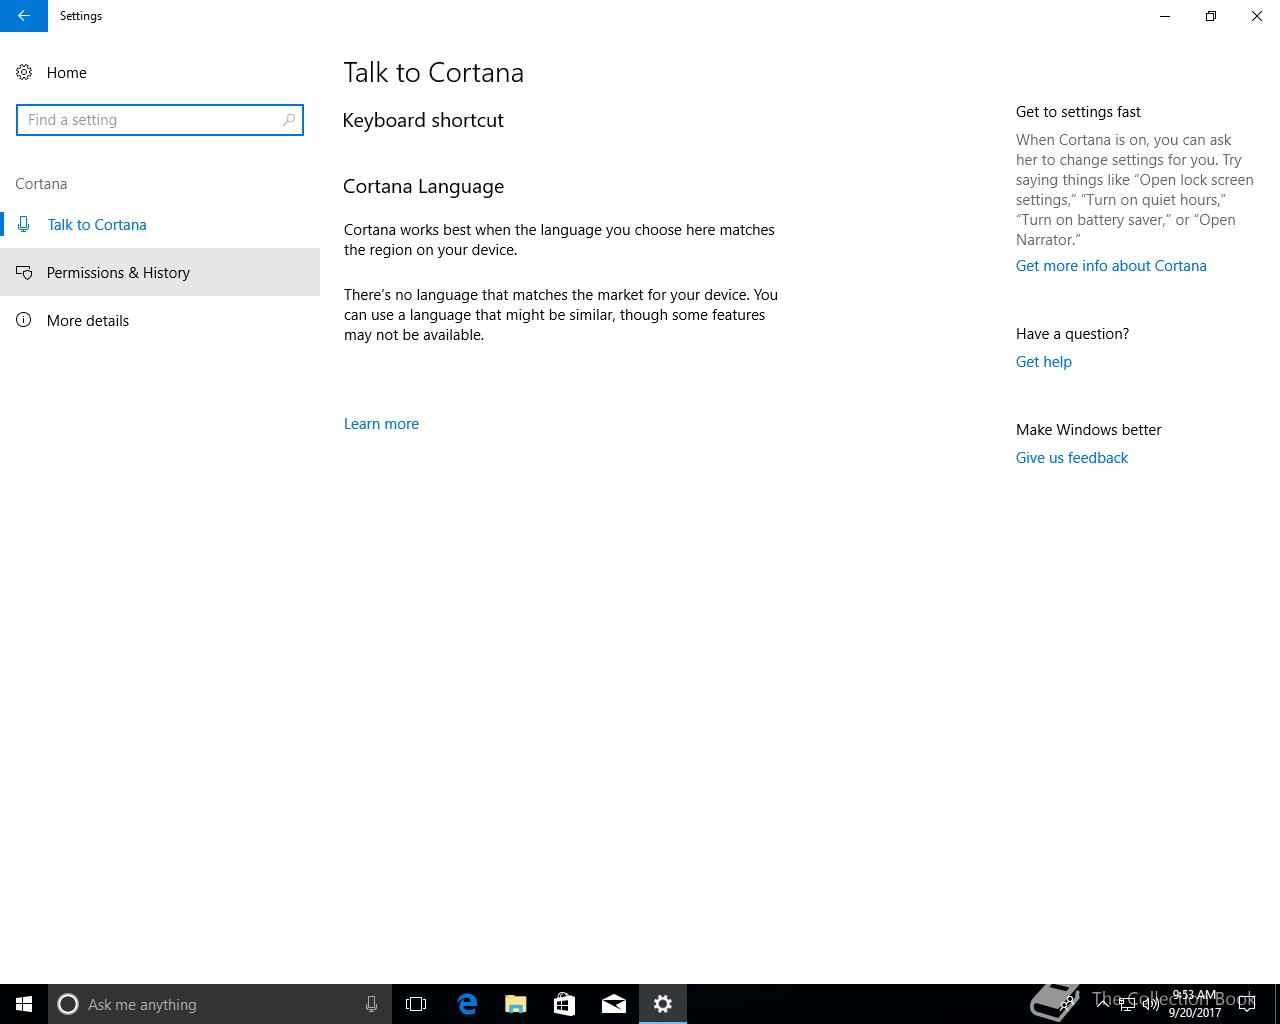
Task: Open the People icon in the system tray
Action: (1068, 1004)
